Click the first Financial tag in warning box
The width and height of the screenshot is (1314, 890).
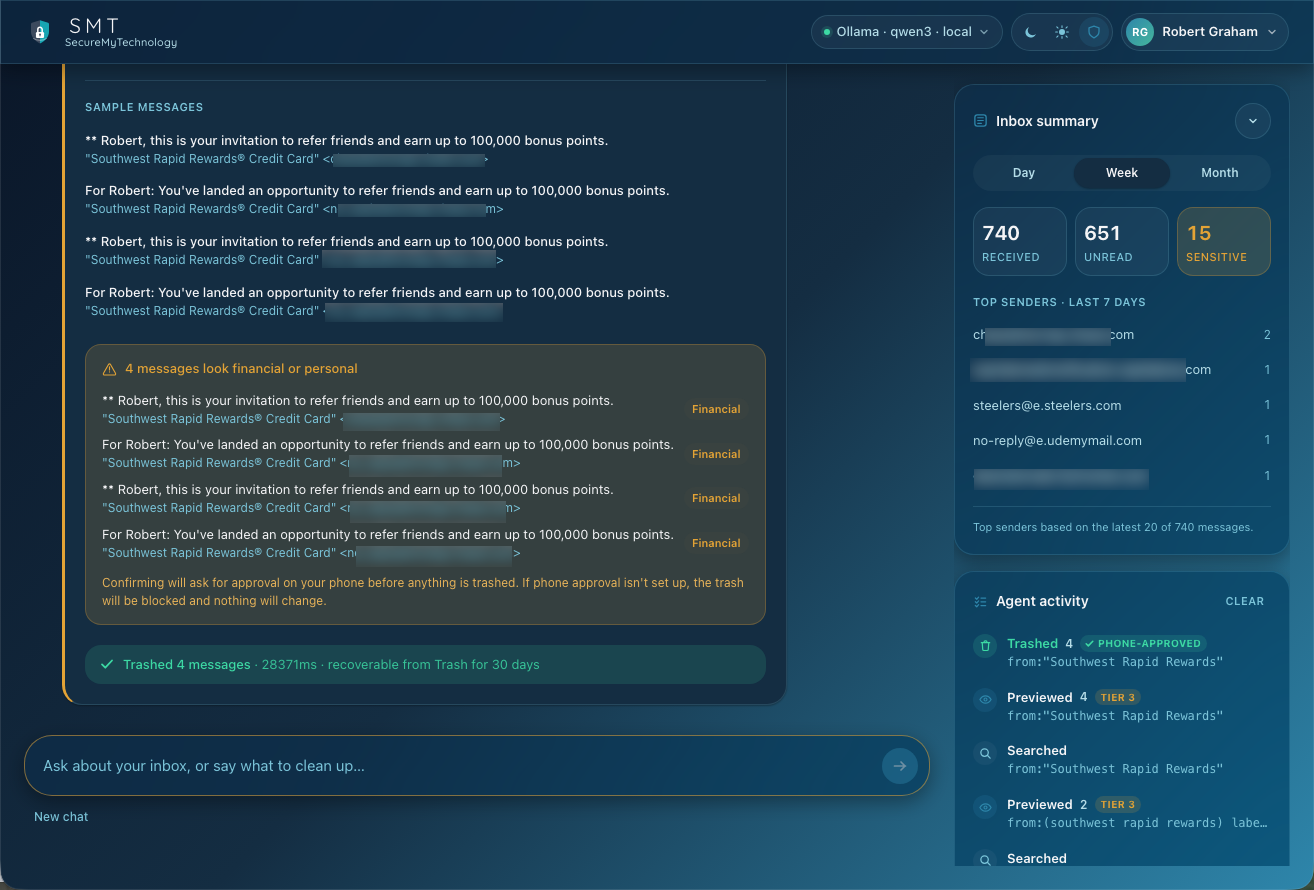click(716, 409)
